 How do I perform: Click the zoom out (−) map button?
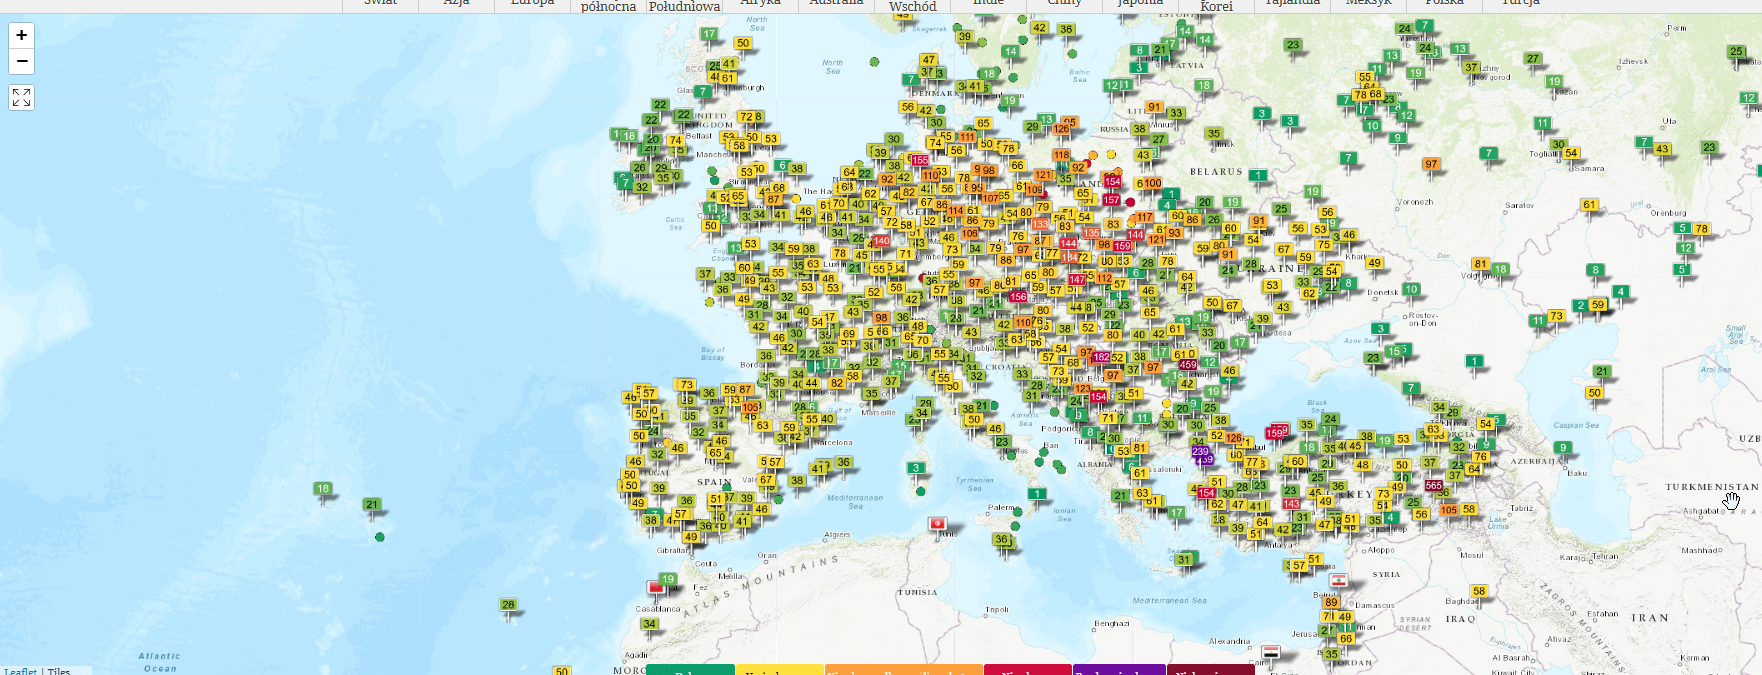[x=22, y=62]
